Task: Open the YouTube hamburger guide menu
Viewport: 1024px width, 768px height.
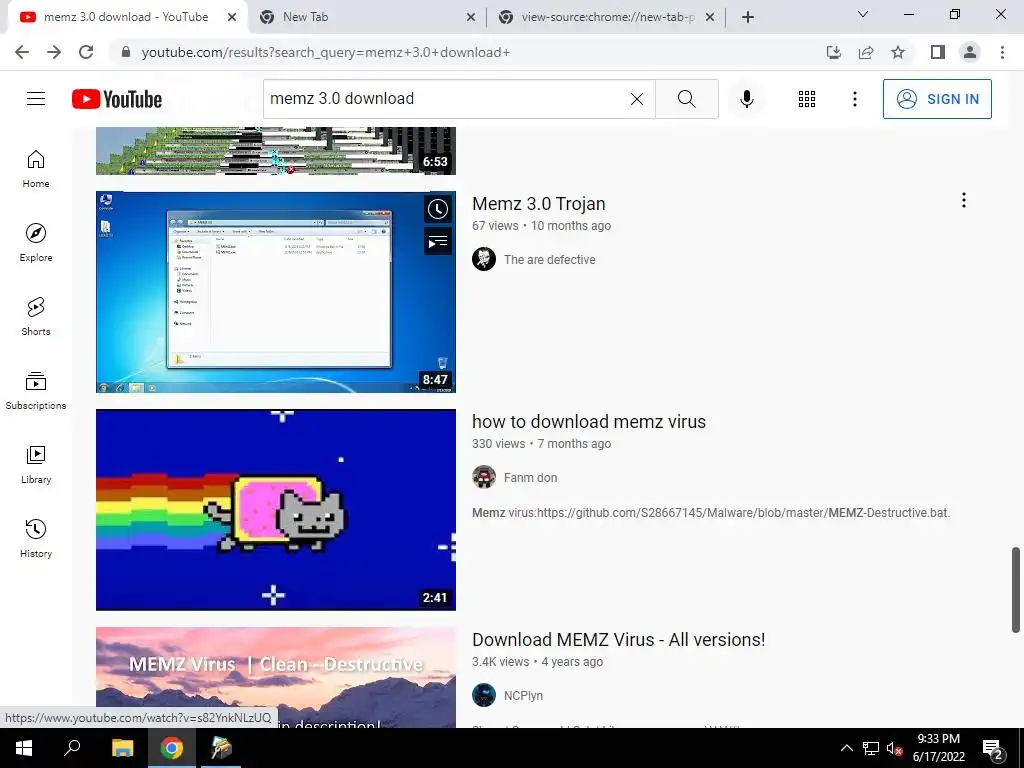Action: (36, 99)
